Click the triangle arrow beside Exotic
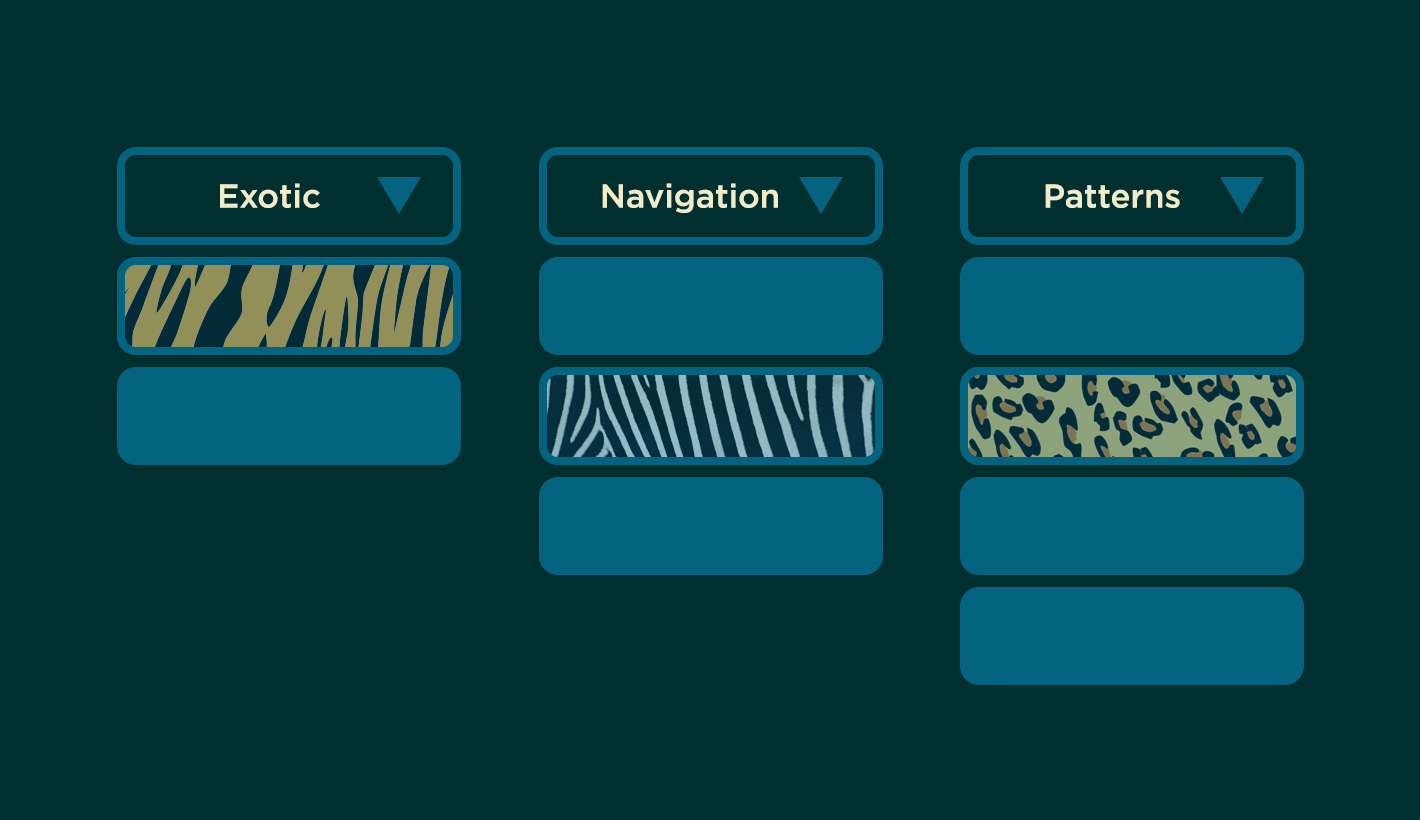This screenshot has width=1420, height=820. pos(398,194)
